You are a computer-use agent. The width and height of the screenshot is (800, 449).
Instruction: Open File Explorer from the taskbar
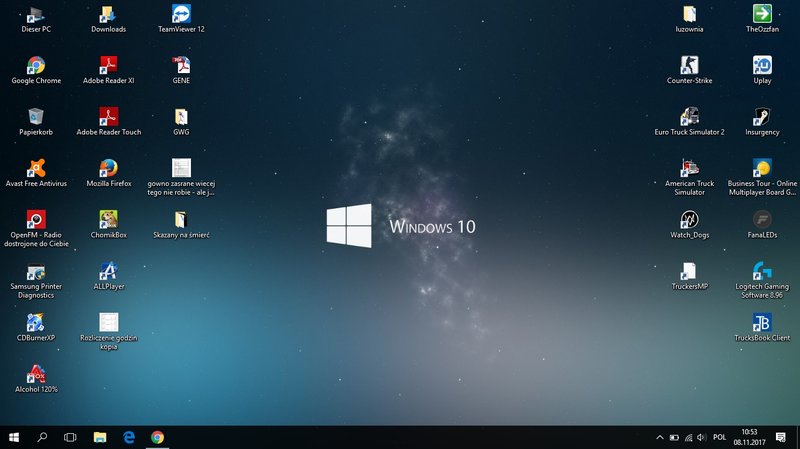coord(100,437)
